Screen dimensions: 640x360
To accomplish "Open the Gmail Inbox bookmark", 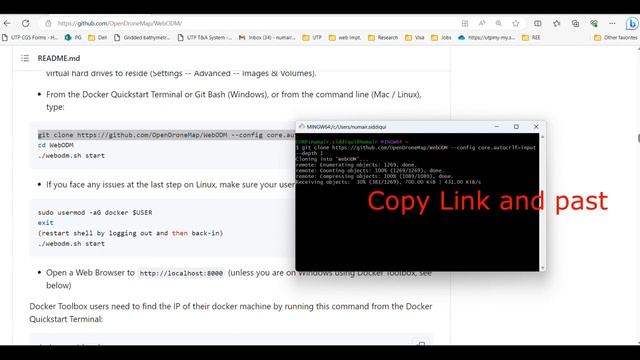I will click(x=267, y=38).
